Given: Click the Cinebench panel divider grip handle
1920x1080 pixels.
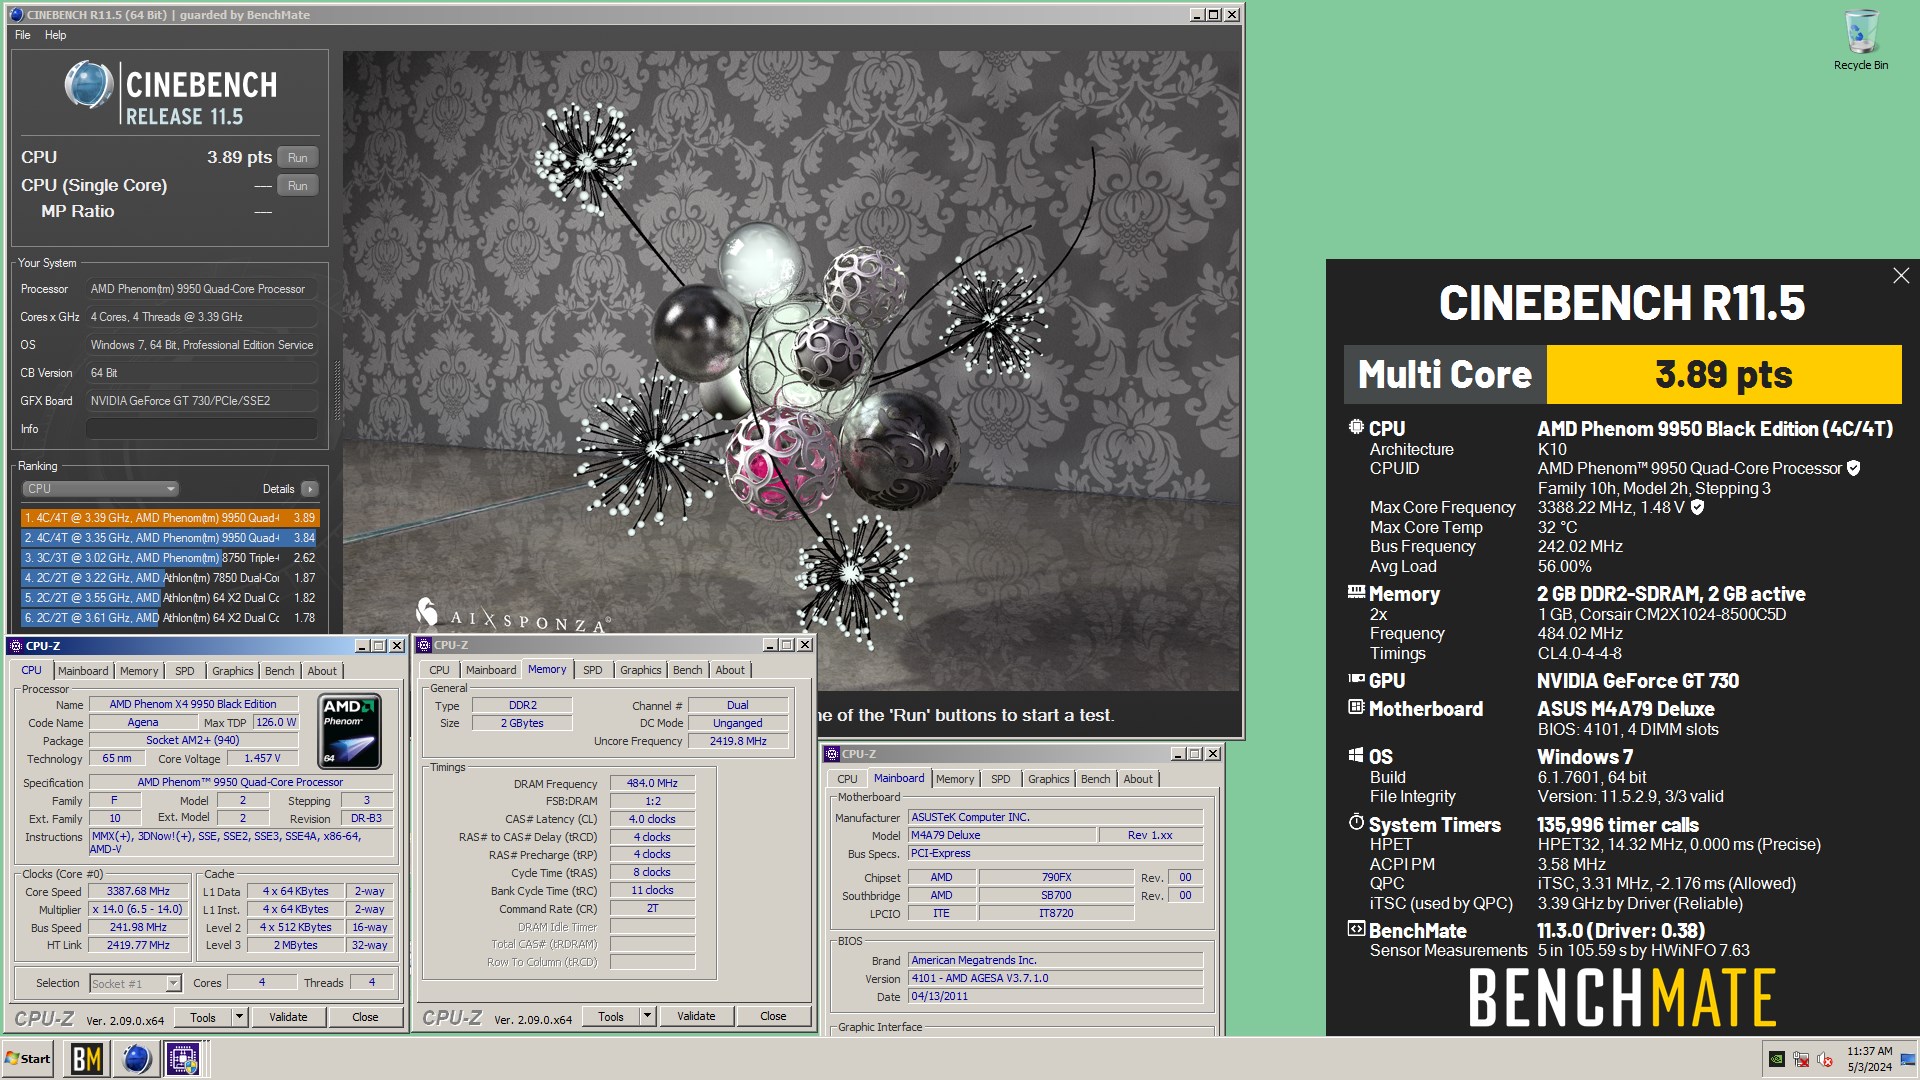Looking at the screenshot, I should coord(336,390).
